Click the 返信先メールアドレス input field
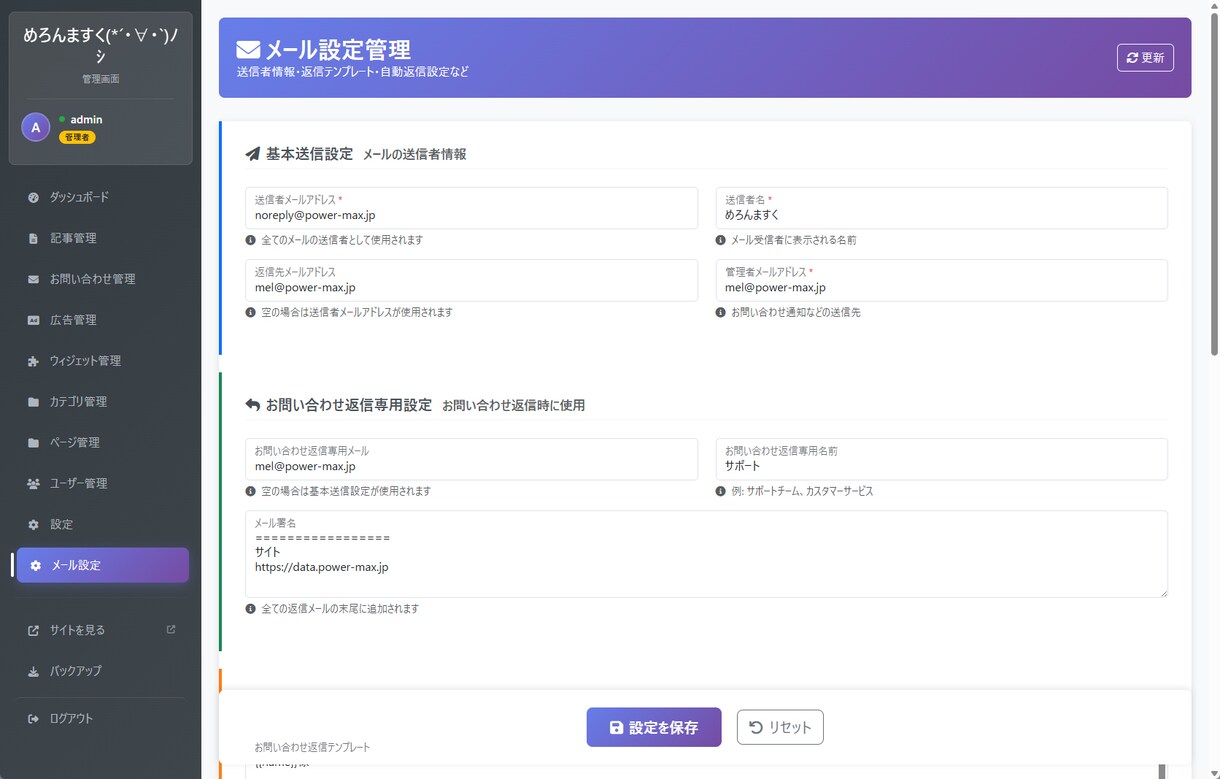1220x779 pixels. click(471, 280)
